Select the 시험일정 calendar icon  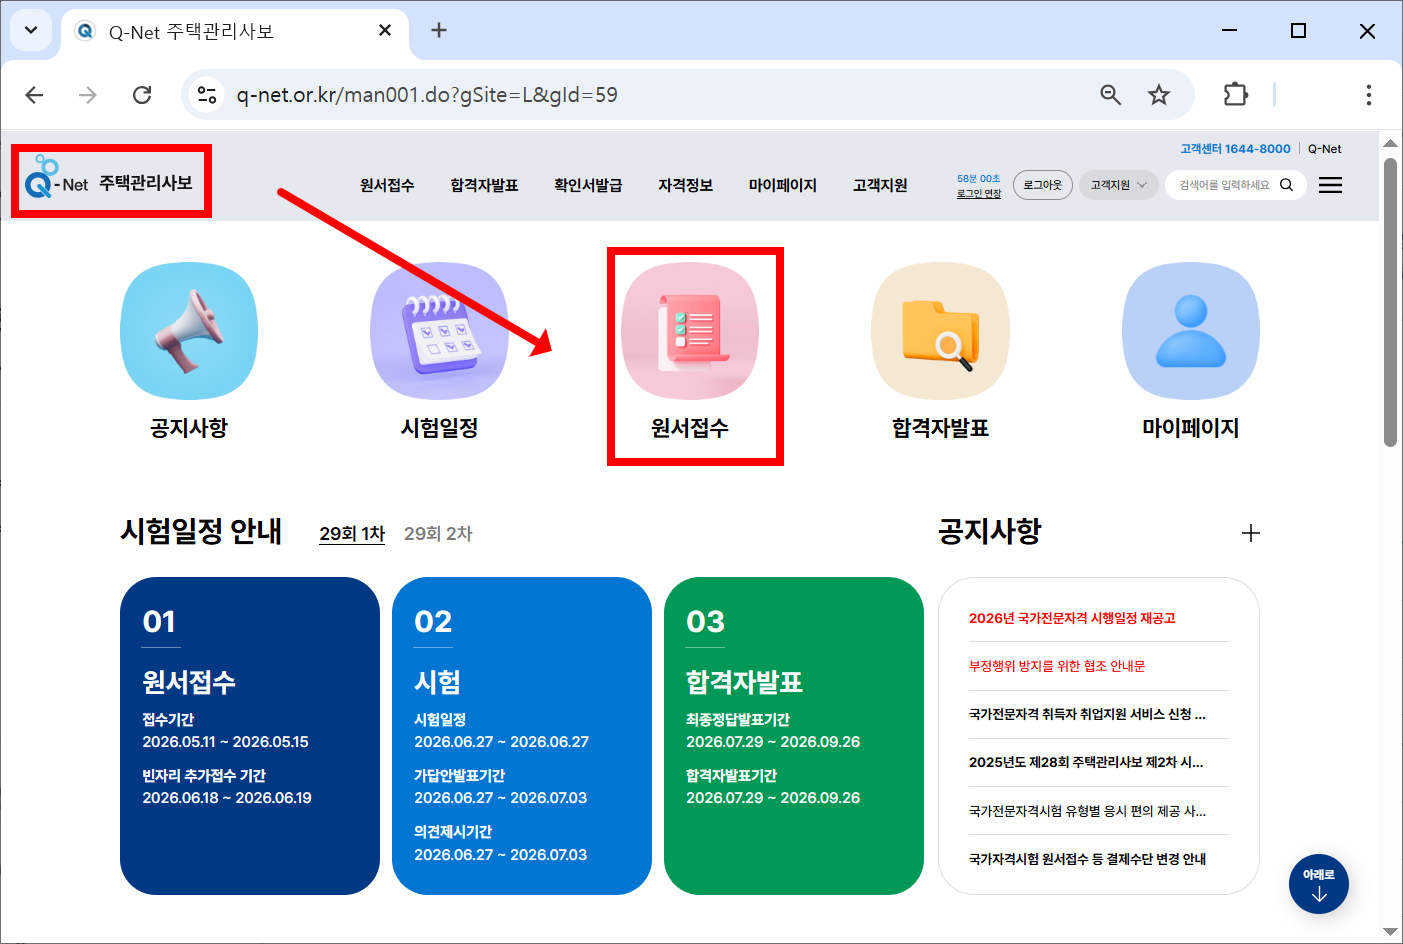[x=440, y=330]
